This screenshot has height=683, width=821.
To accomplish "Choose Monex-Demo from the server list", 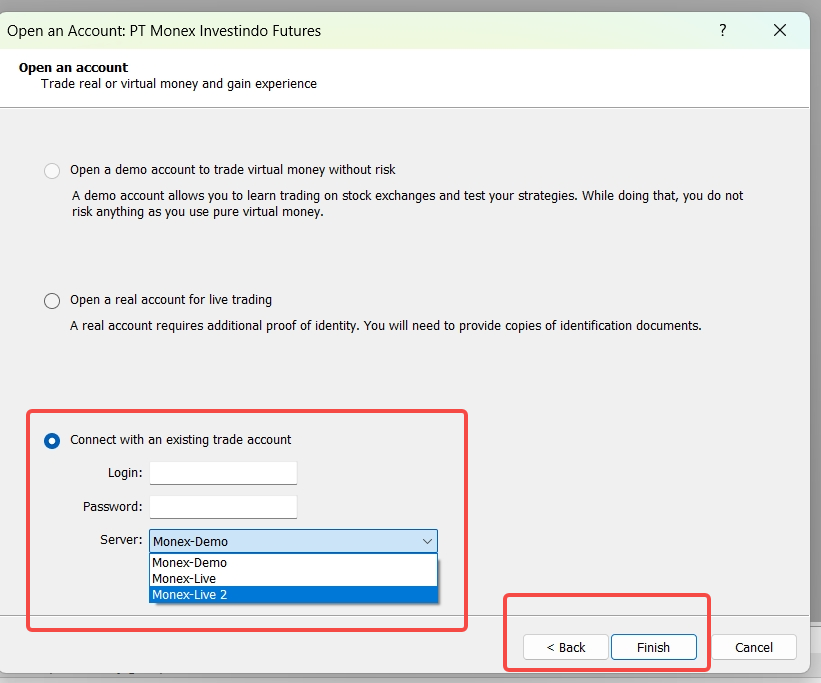I will [293, 563].
